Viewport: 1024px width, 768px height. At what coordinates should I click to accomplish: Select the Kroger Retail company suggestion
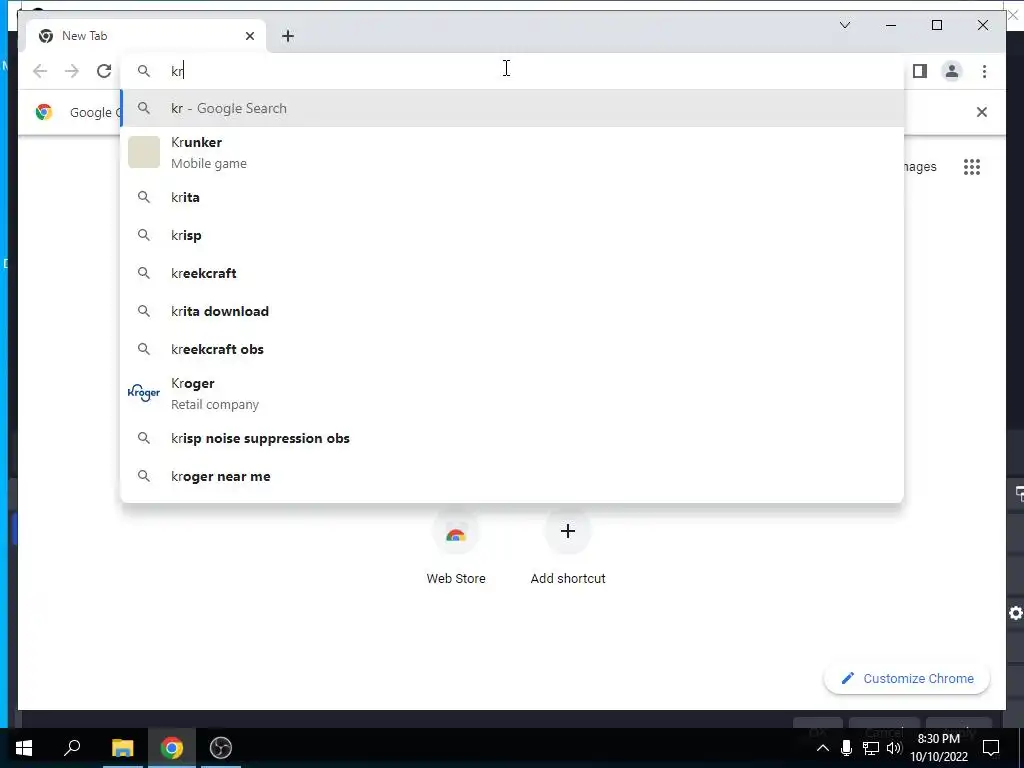(x=513, y=393)
